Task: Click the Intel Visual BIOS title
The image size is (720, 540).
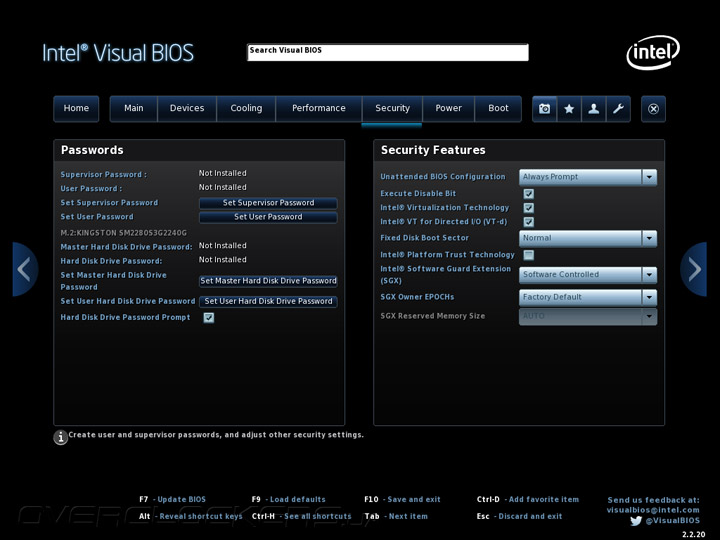Action: [118, 53]
